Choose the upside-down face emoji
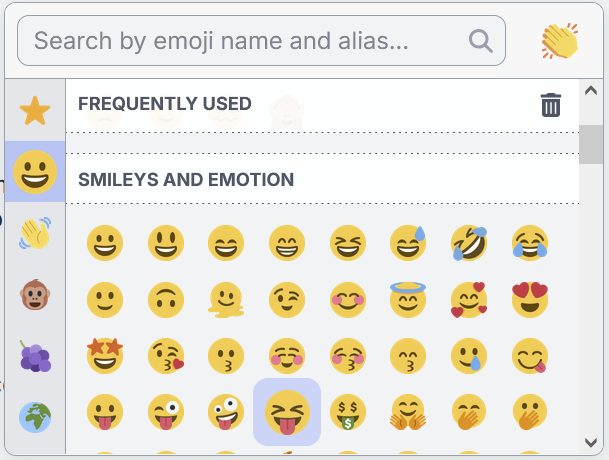The image size is (609, 460). (x=165, y=299)
